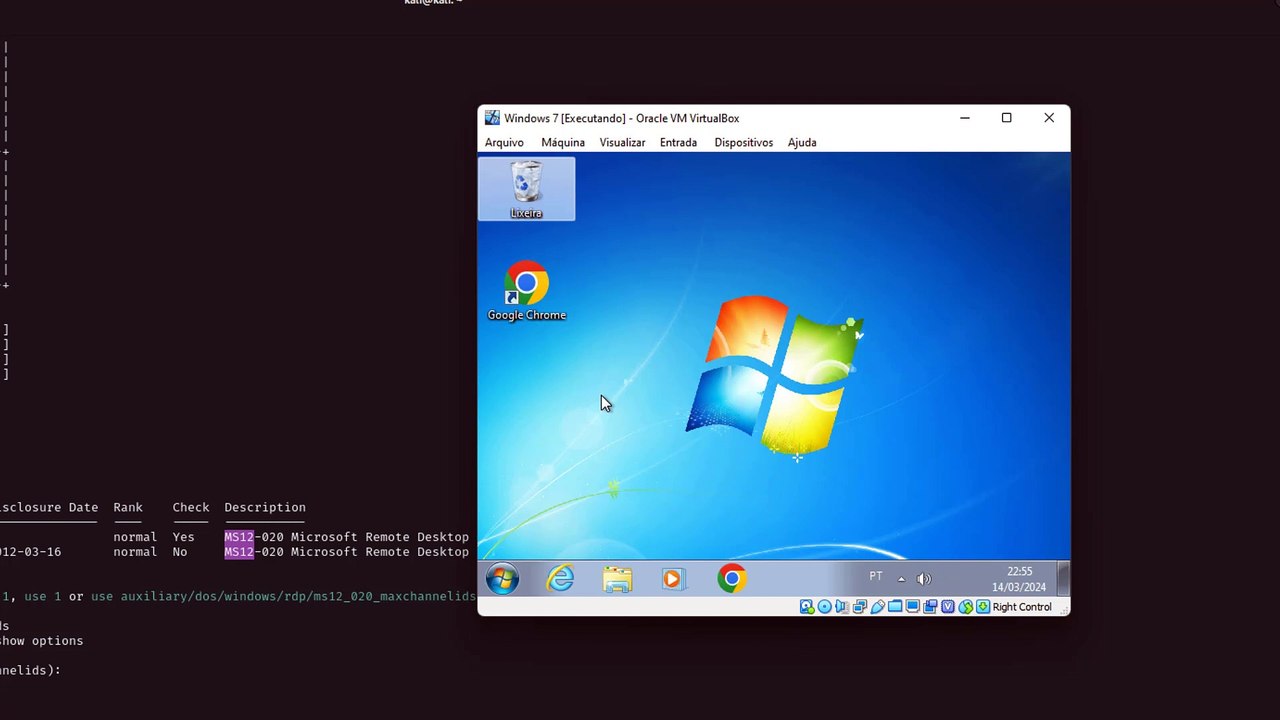
Task: Click the Yes value in the Check column
Action: pyautogui.click(x=183, y=537)
